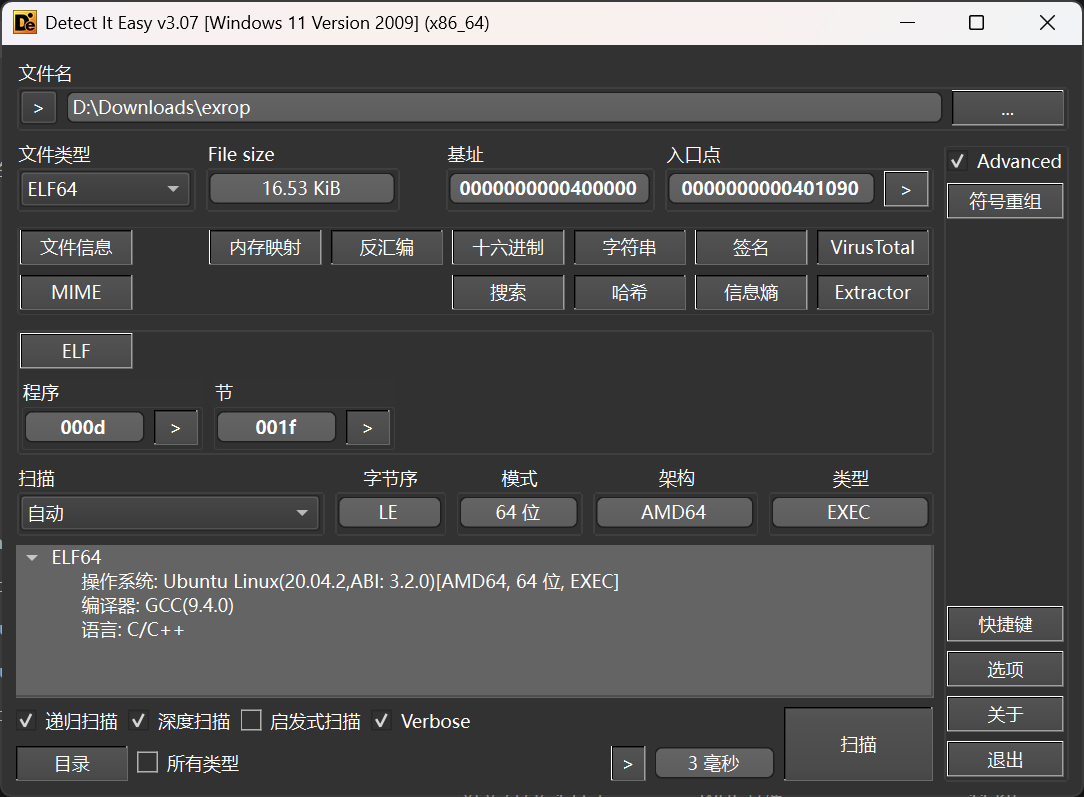Open the Extractor button

(x=872, y=293)
